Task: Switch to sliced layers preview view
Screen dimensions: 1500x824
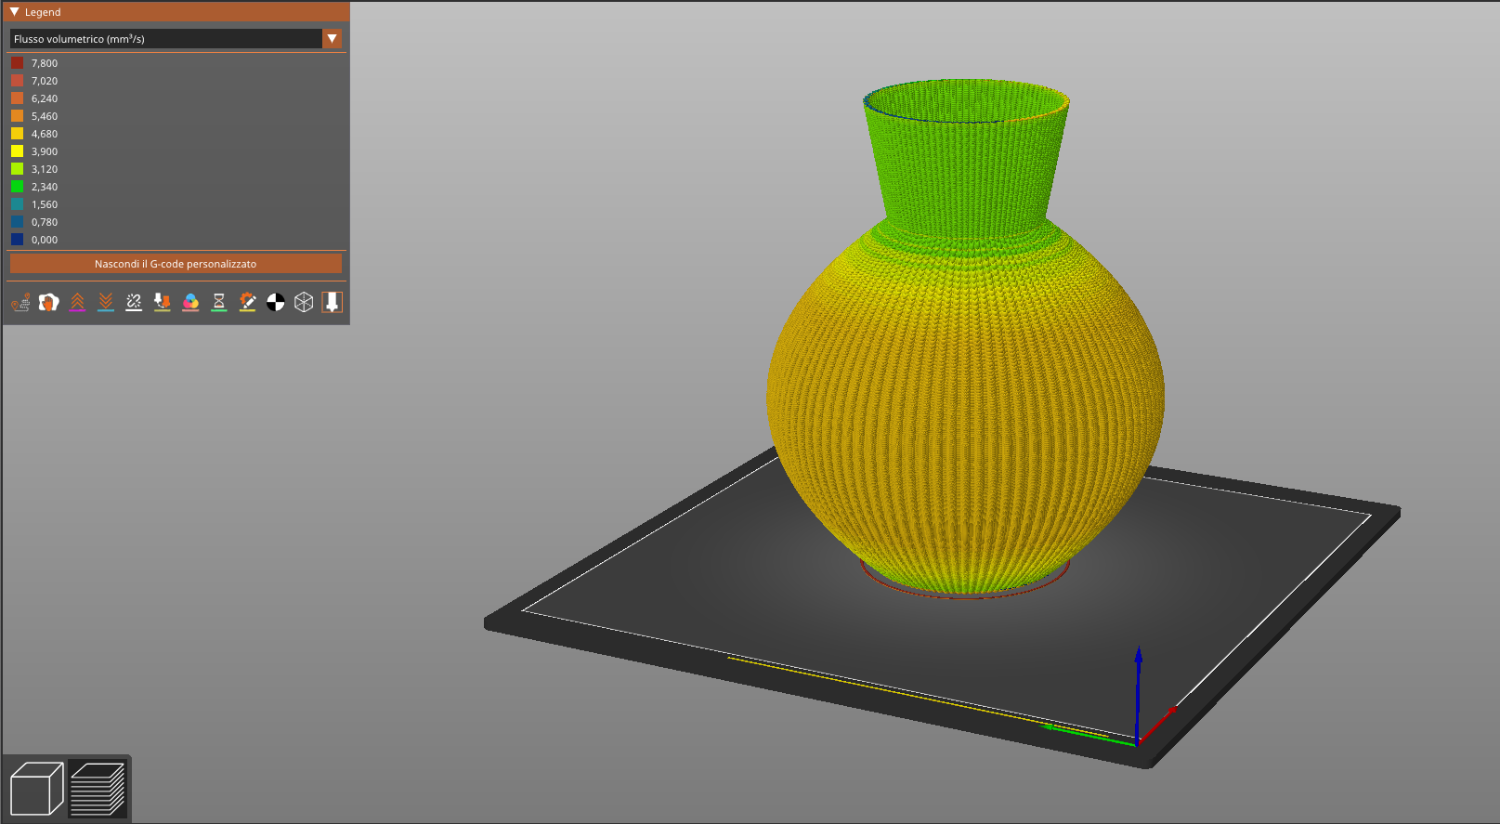Action: (x=97, y=789)
